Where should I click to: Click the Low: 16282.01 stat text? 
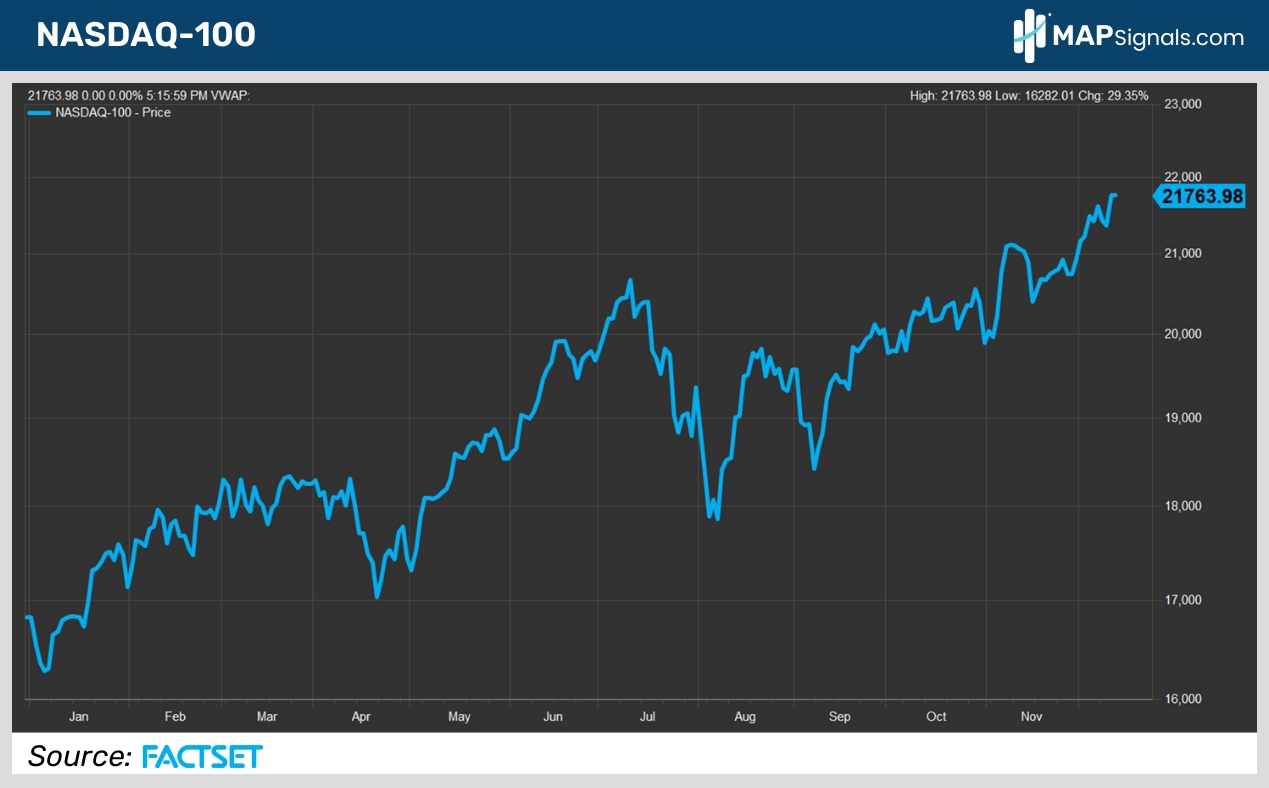[1037, 96]
